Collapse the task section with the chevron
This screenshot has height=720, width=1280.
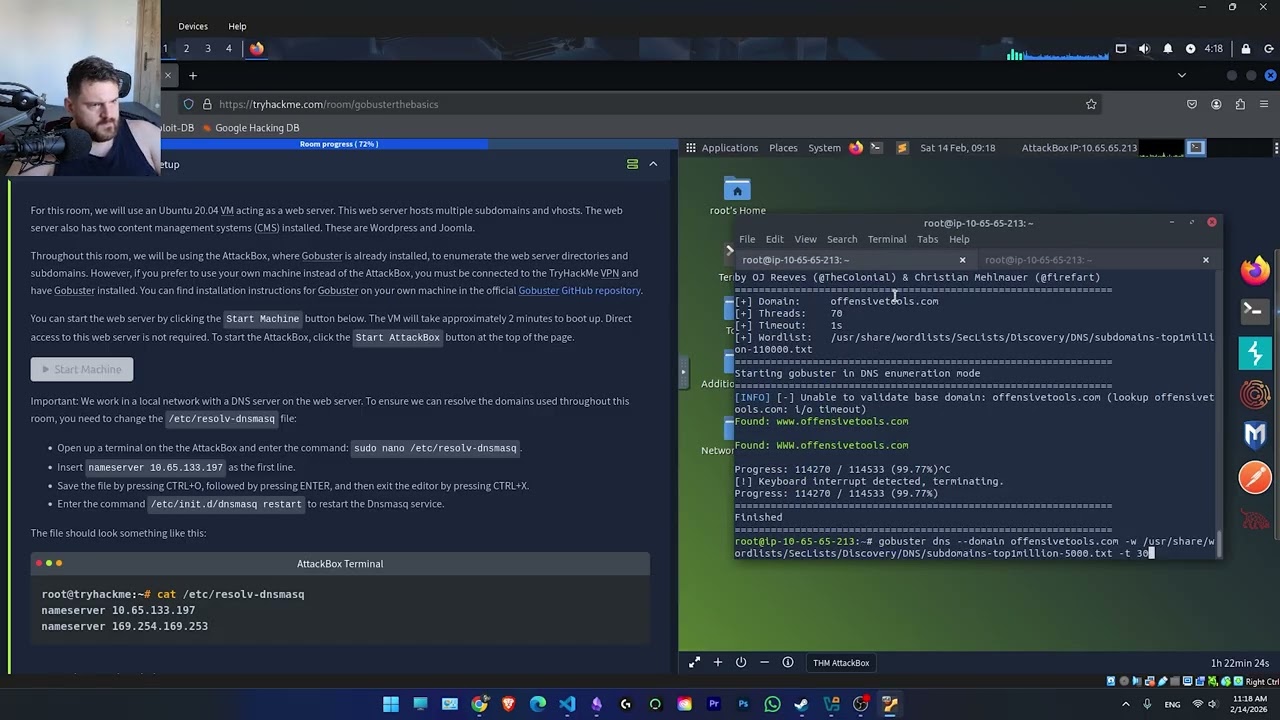click(653, 164)
